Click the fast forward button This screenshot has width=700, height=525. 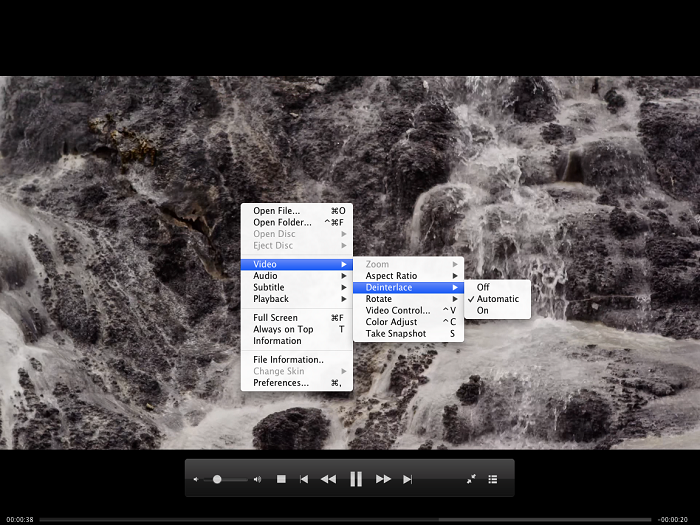[x=383, y=479]
